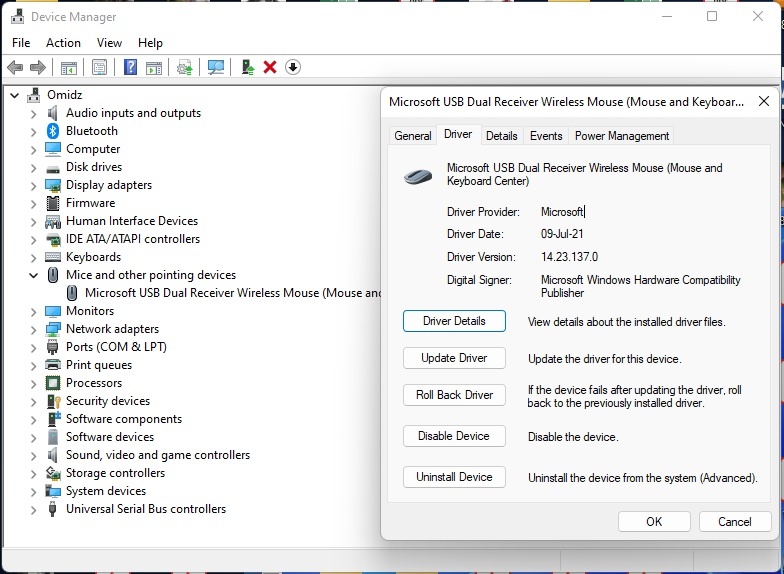This screenshot has width=784, height=574.
Task: Click the Disable device down-arrow icon
Action: click(x=293, y=67)
